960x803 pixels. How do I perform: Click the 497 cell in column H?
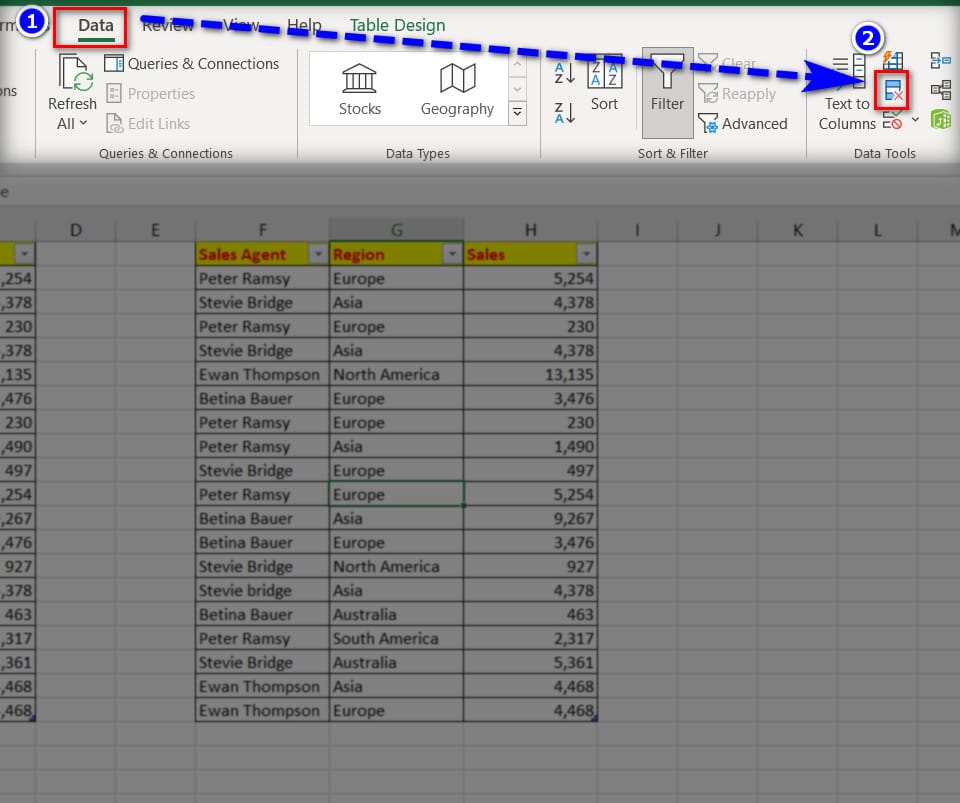point(530,470)
